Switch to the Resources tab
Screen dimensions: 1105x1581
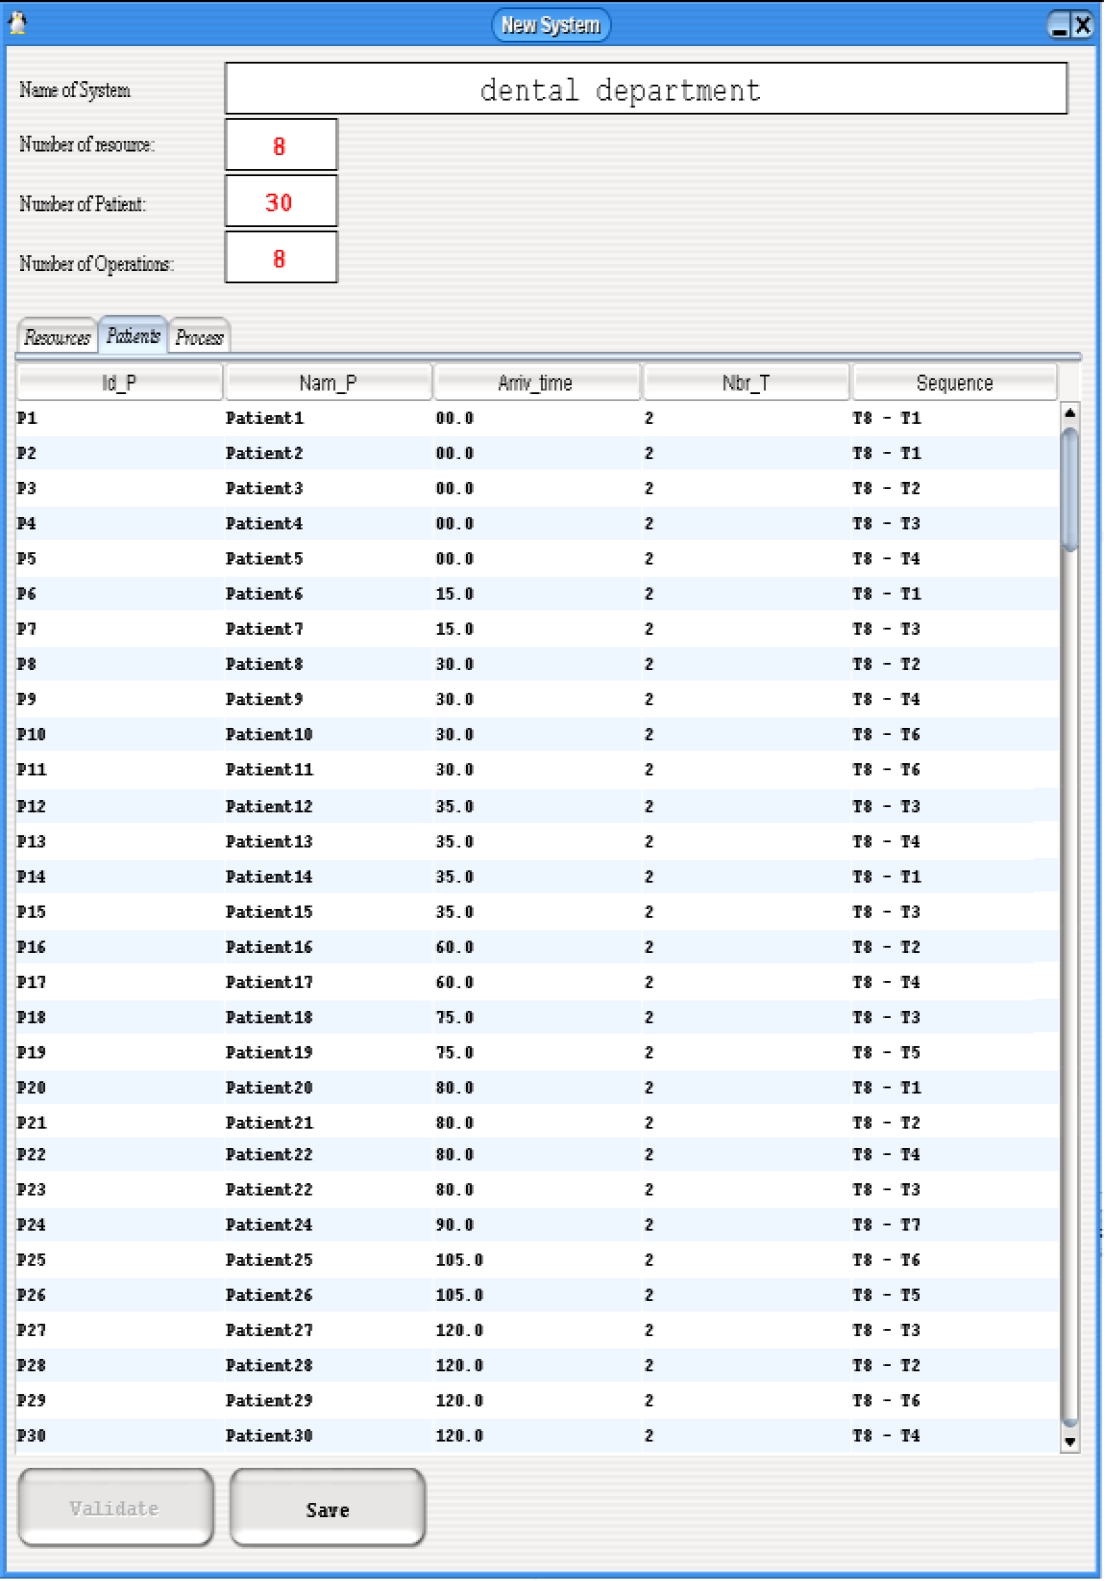tap(57, 337)
